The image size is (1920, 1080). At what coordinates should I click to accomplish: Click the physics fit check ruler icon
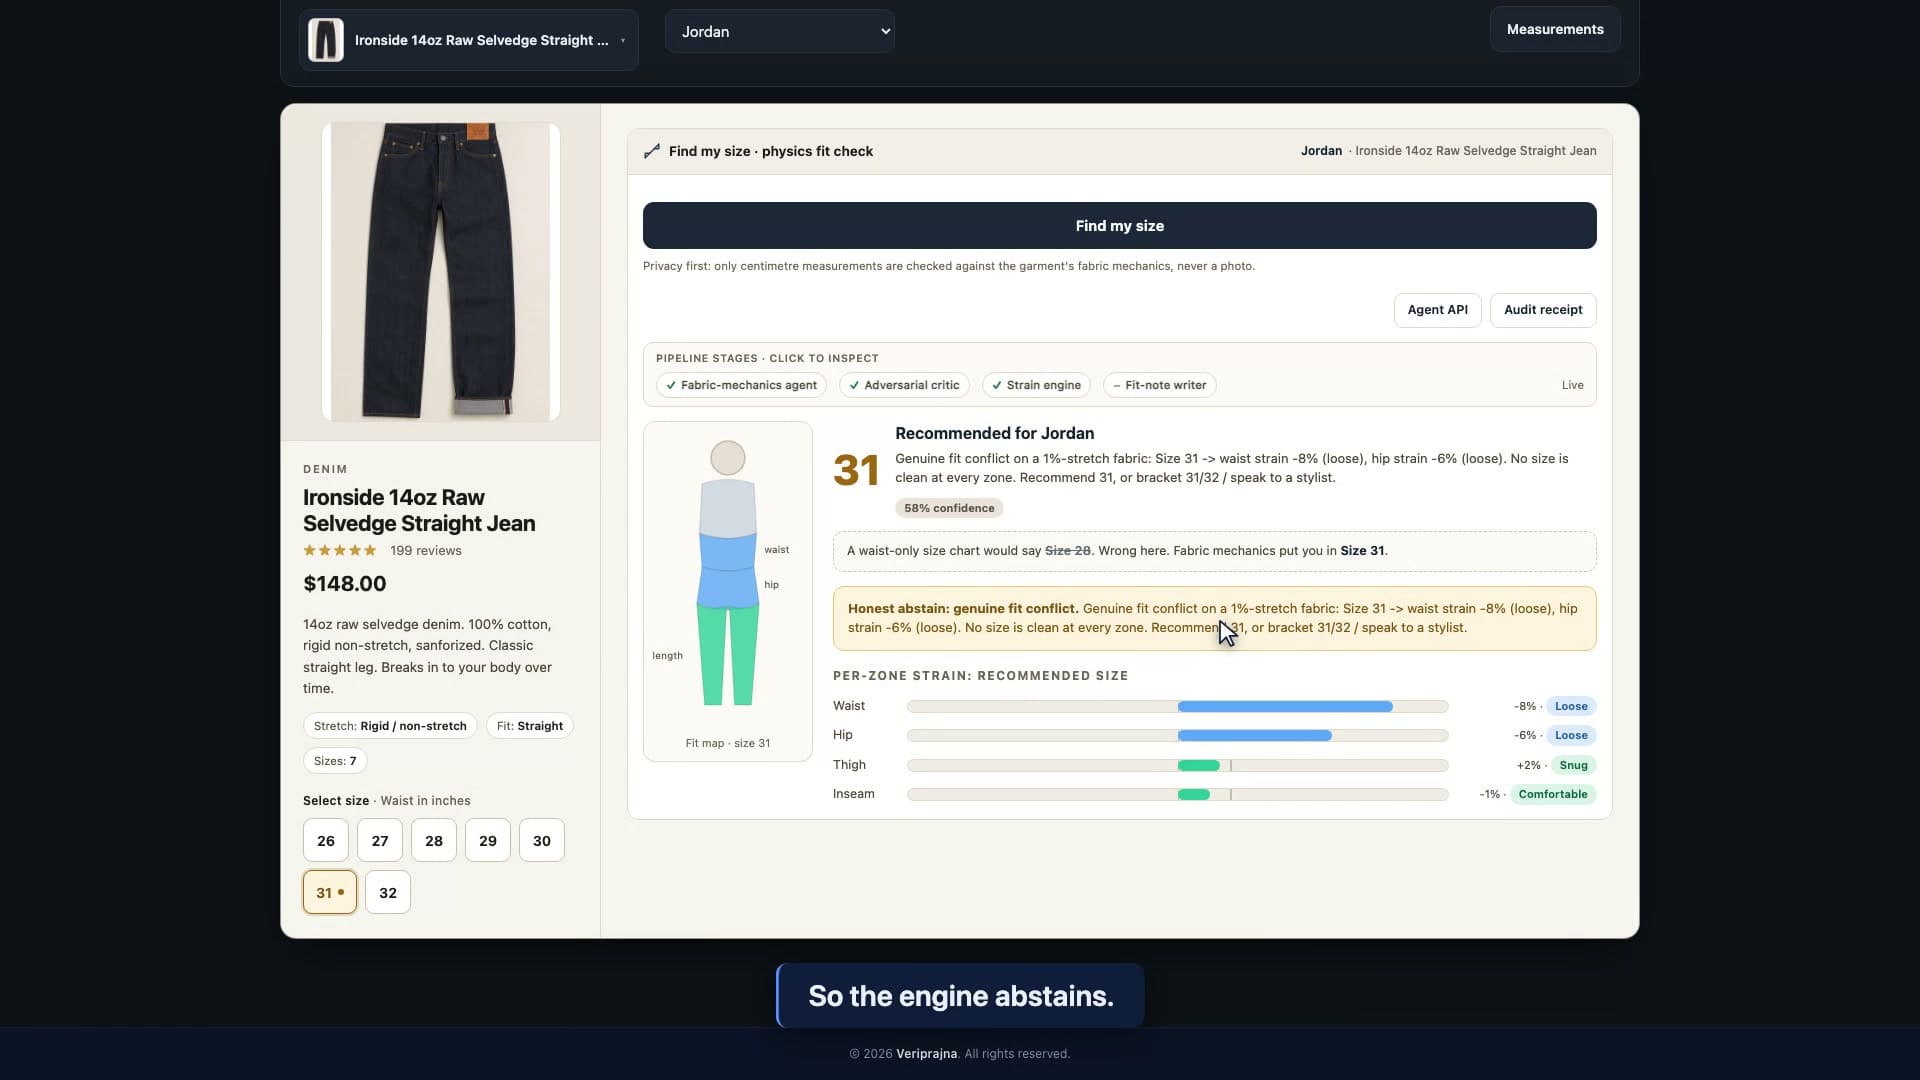click(x=652, y=151)
